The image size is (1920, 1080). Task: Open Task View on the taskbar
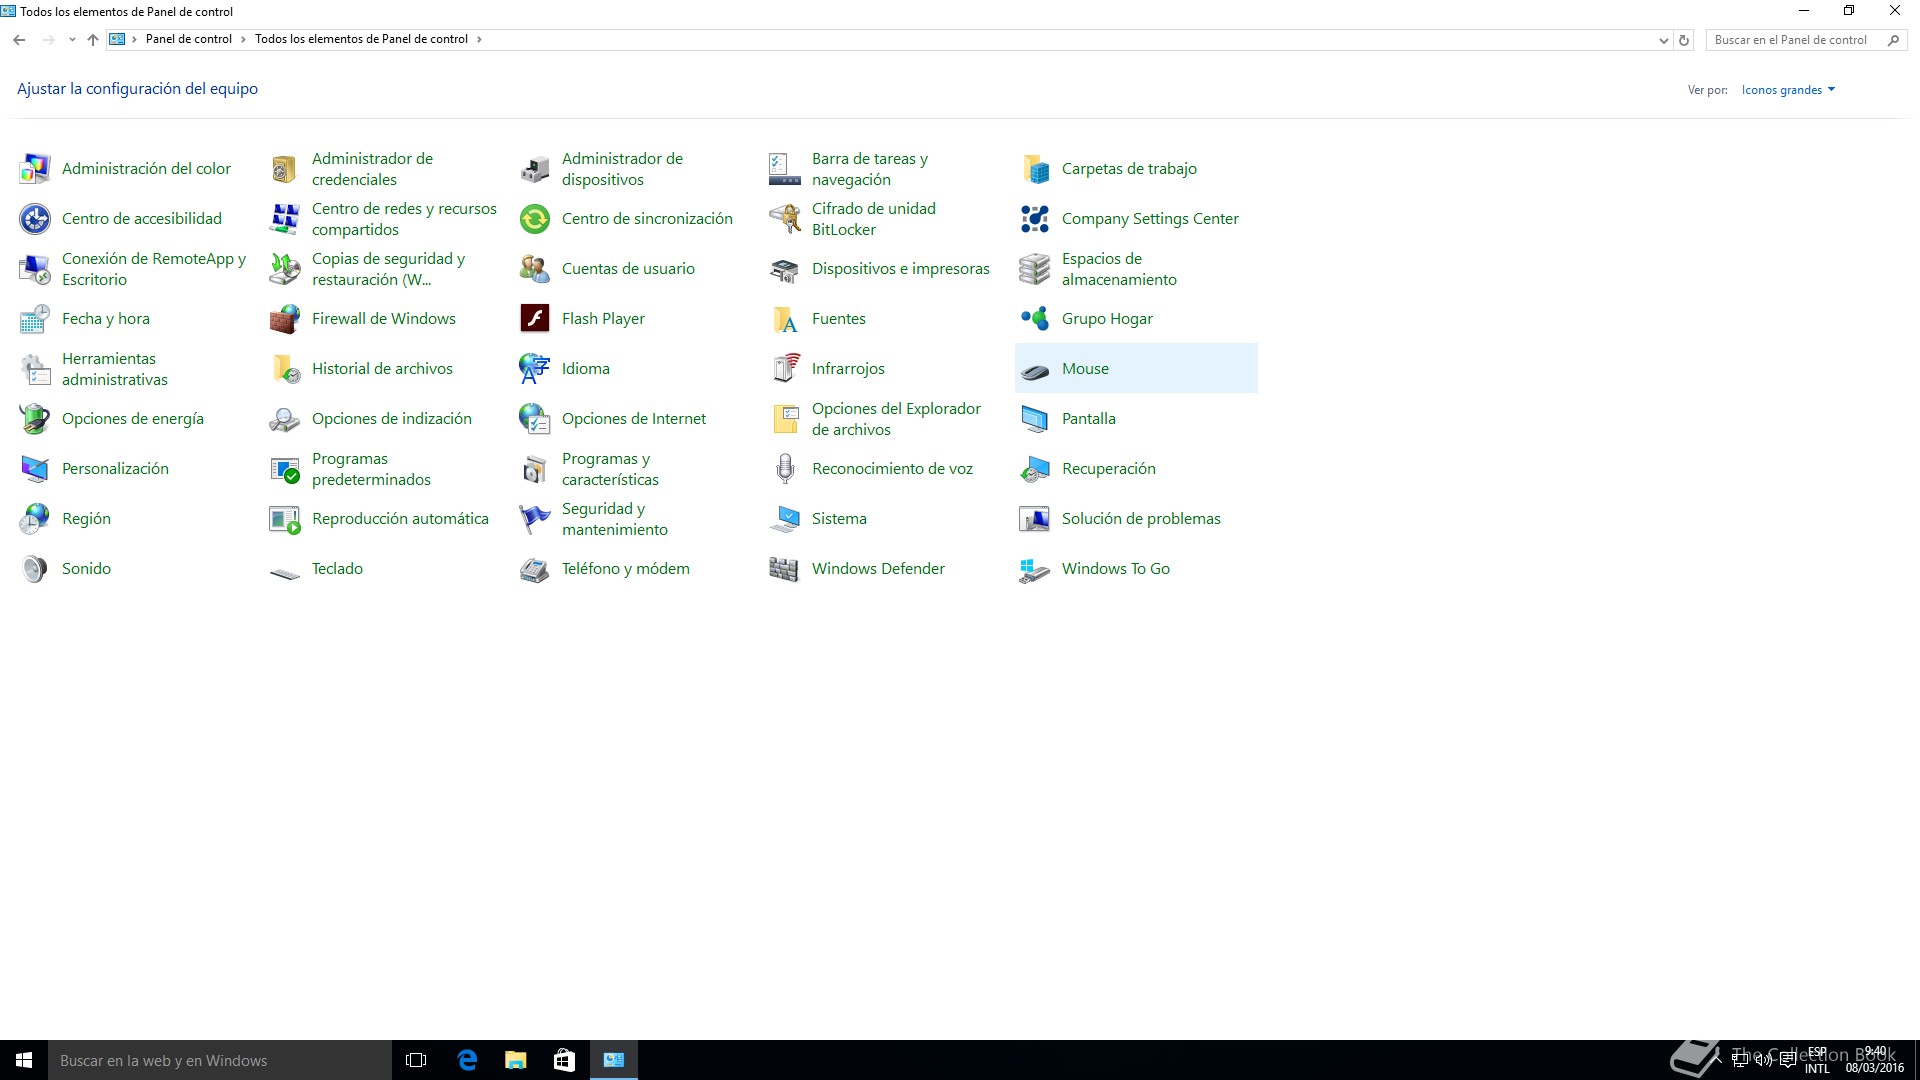click(416, 1060)
